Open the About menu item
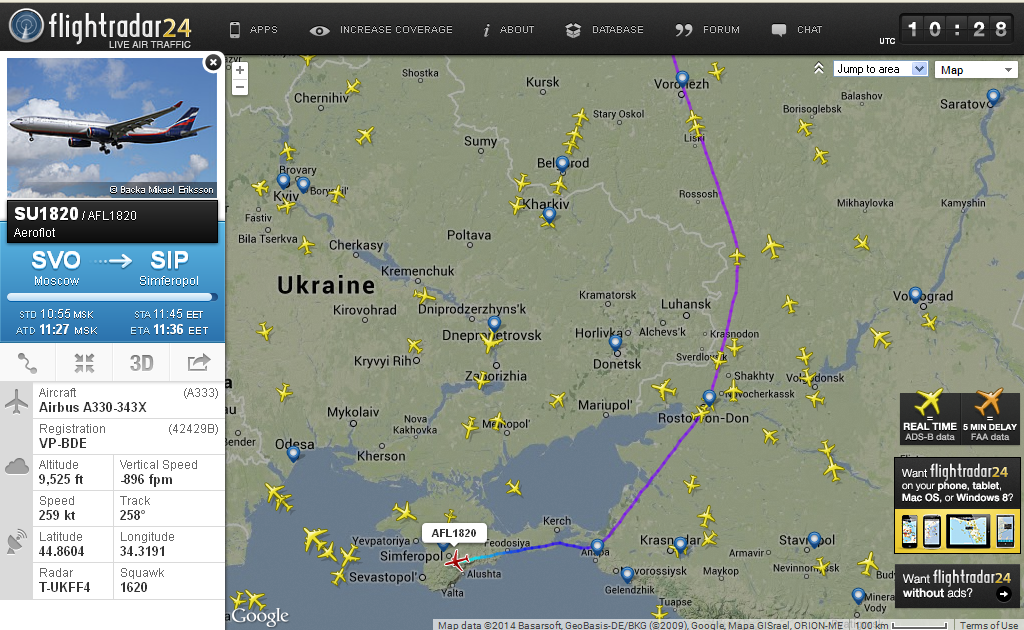Screen dimensions: 1024x630 (x=508, y=30)
